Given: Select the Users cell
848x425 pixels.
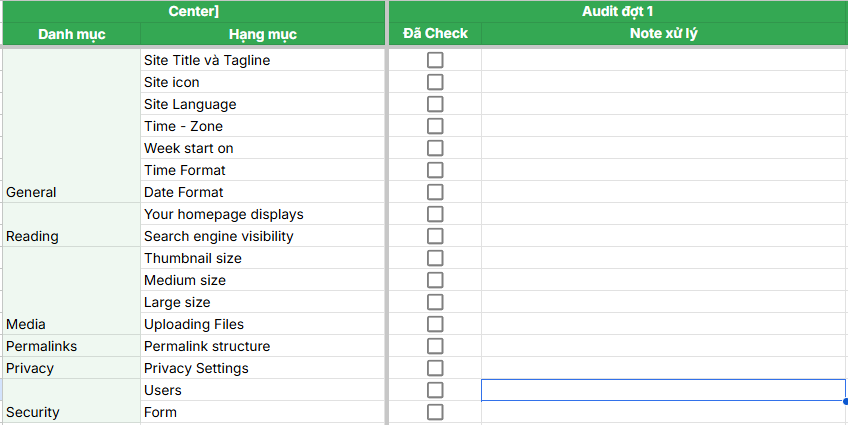Looking at the screenshot, I should (x=262, y=390).
